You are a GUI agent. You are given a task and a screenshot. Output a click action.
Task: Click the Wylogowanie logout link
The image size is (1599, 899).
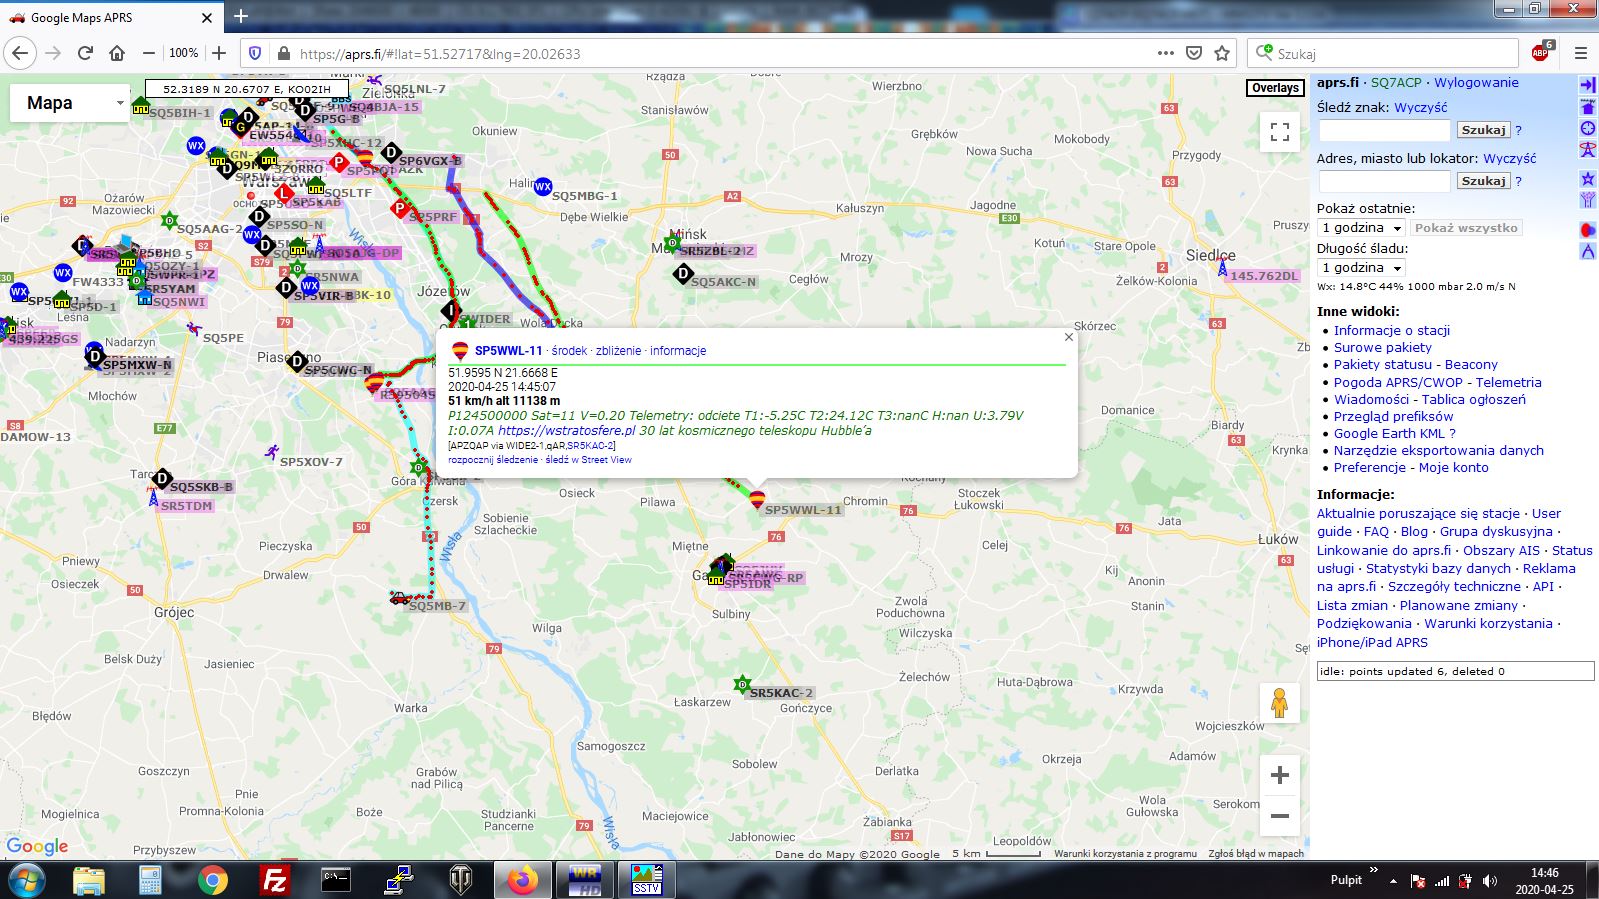(1476, 83)
